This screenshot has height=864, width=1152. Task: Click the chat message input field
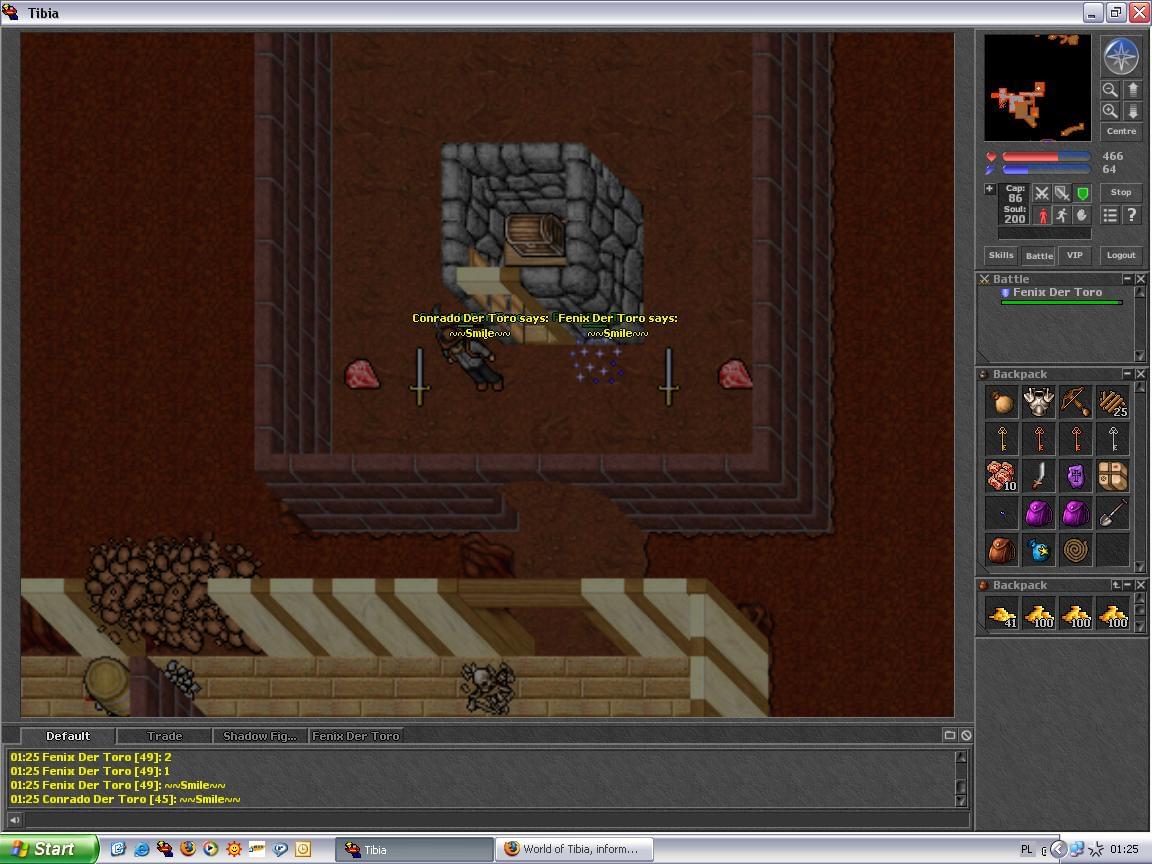pos(497,819)
